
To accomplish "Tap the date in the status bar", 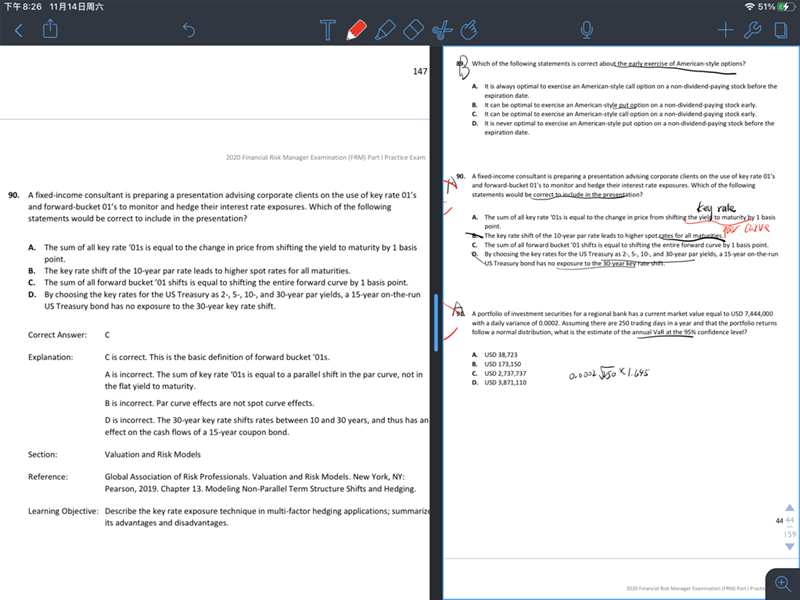I will pyautogui.click(x=76, y=7).
